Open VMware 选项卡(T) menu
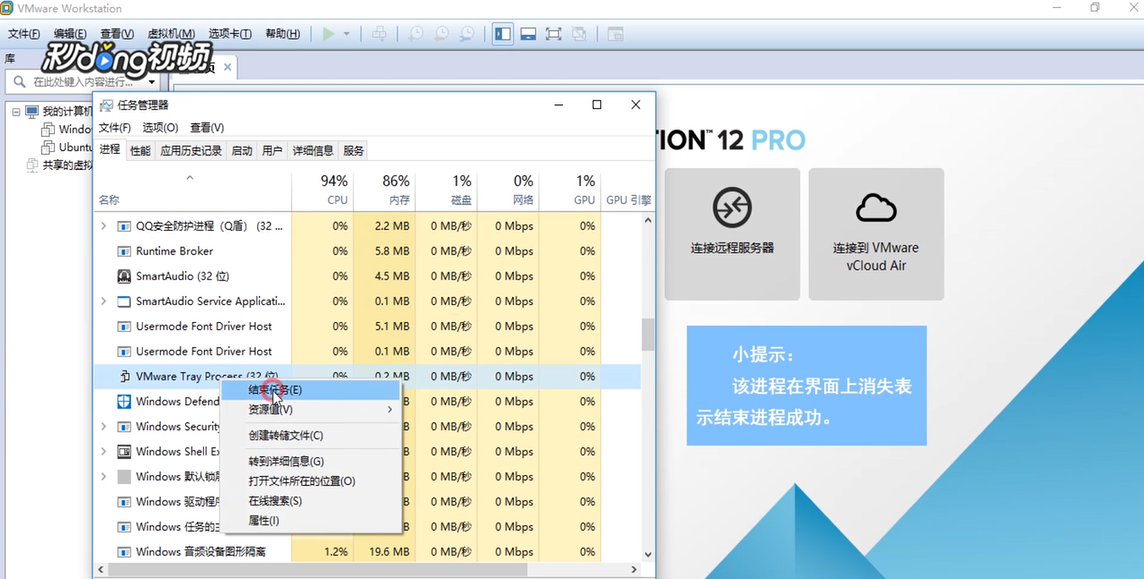The height and width of the screenshot is (579, 1144). [230, 34]
